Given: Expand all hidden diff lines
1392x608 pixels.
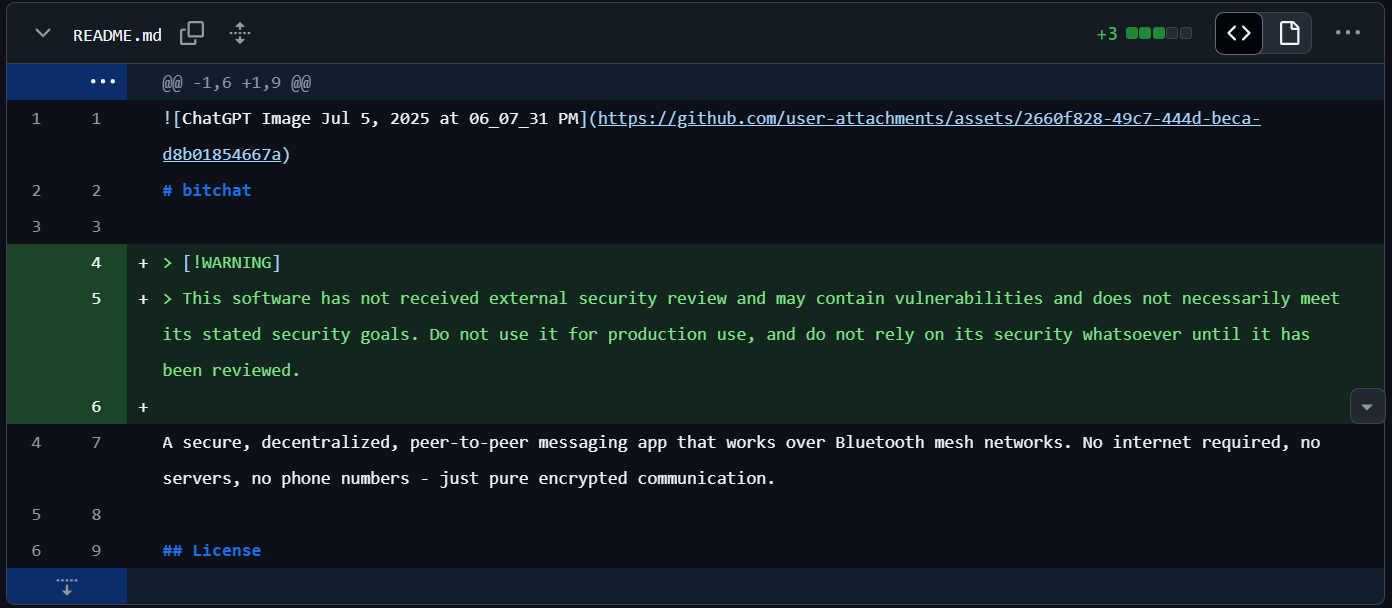Looking at the screenshot, I should [x=239, y=33].
